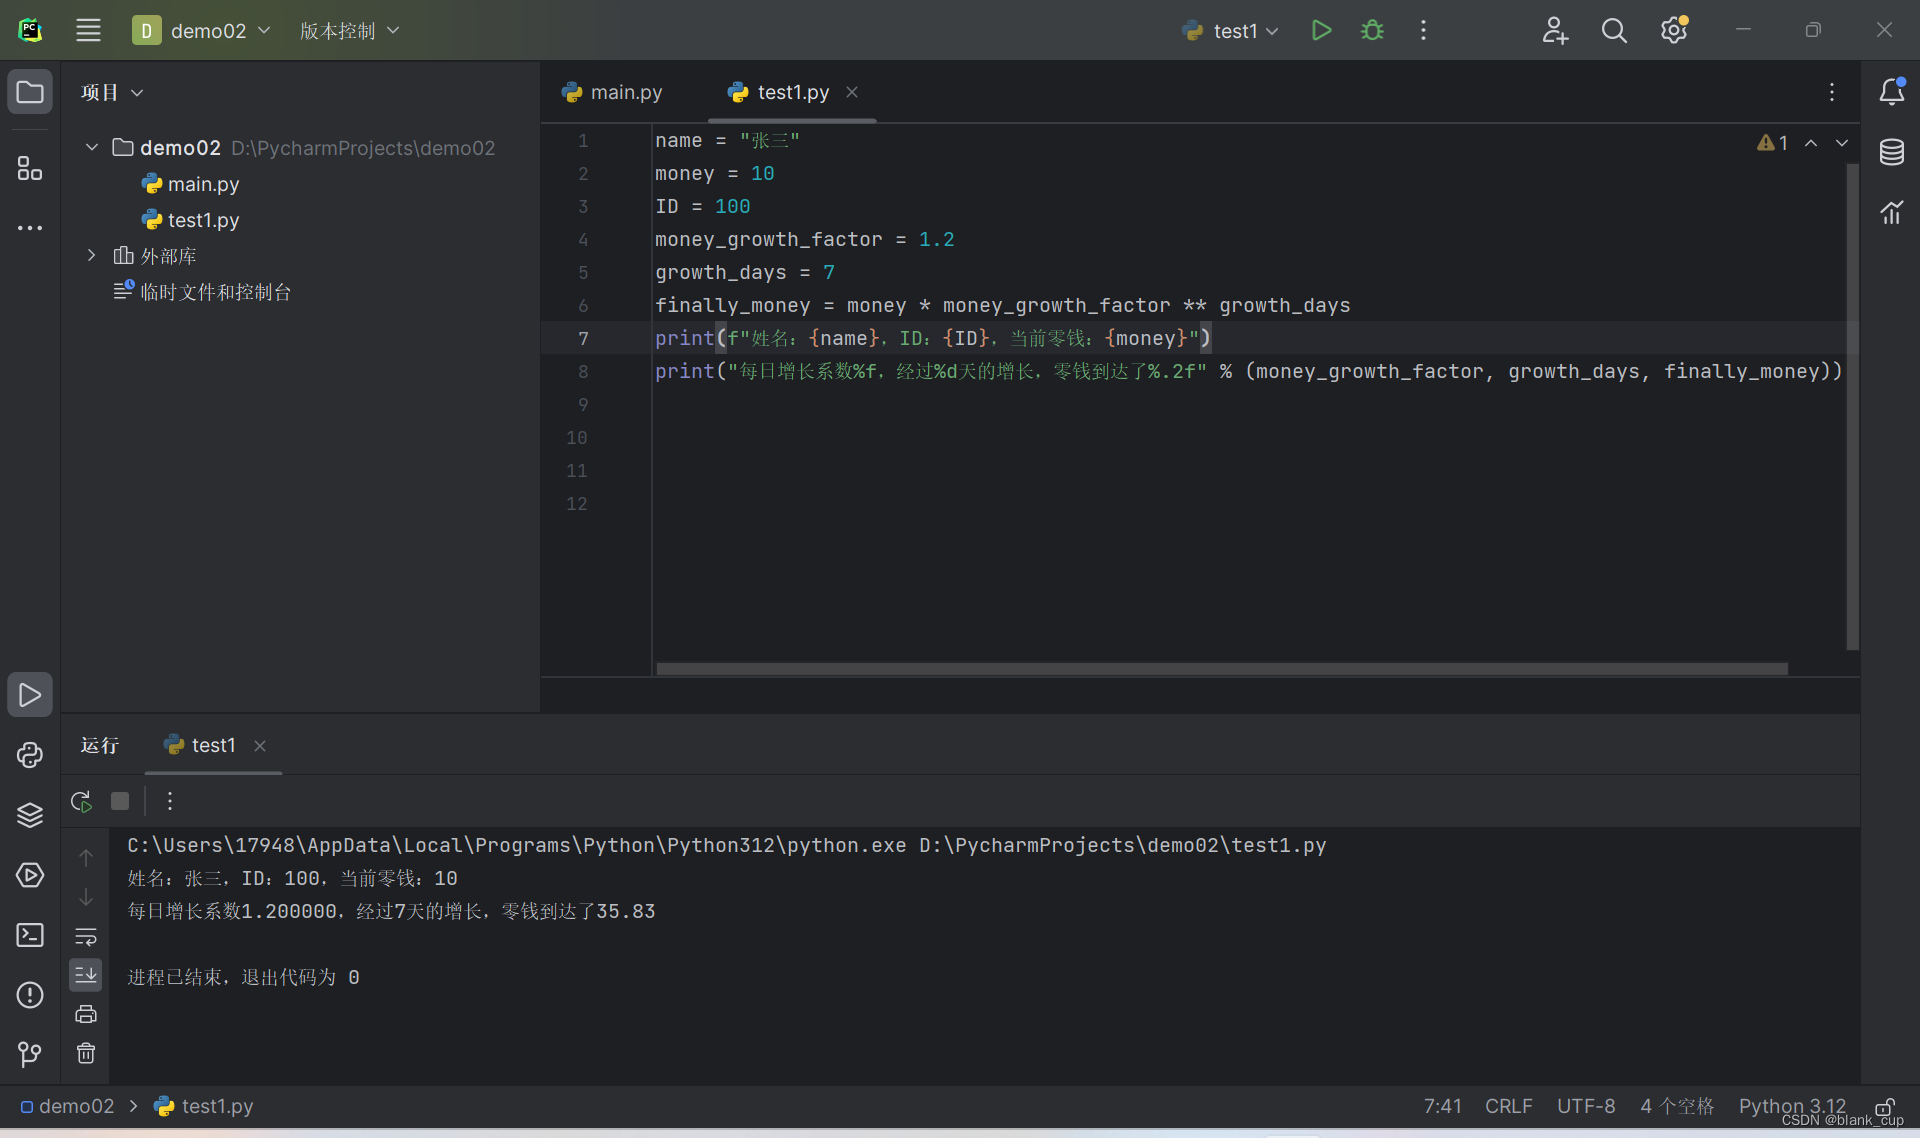Click the Python 3.12 interpreter status
The height and width of the screenshot is (1138, 1920).
1792,1106
